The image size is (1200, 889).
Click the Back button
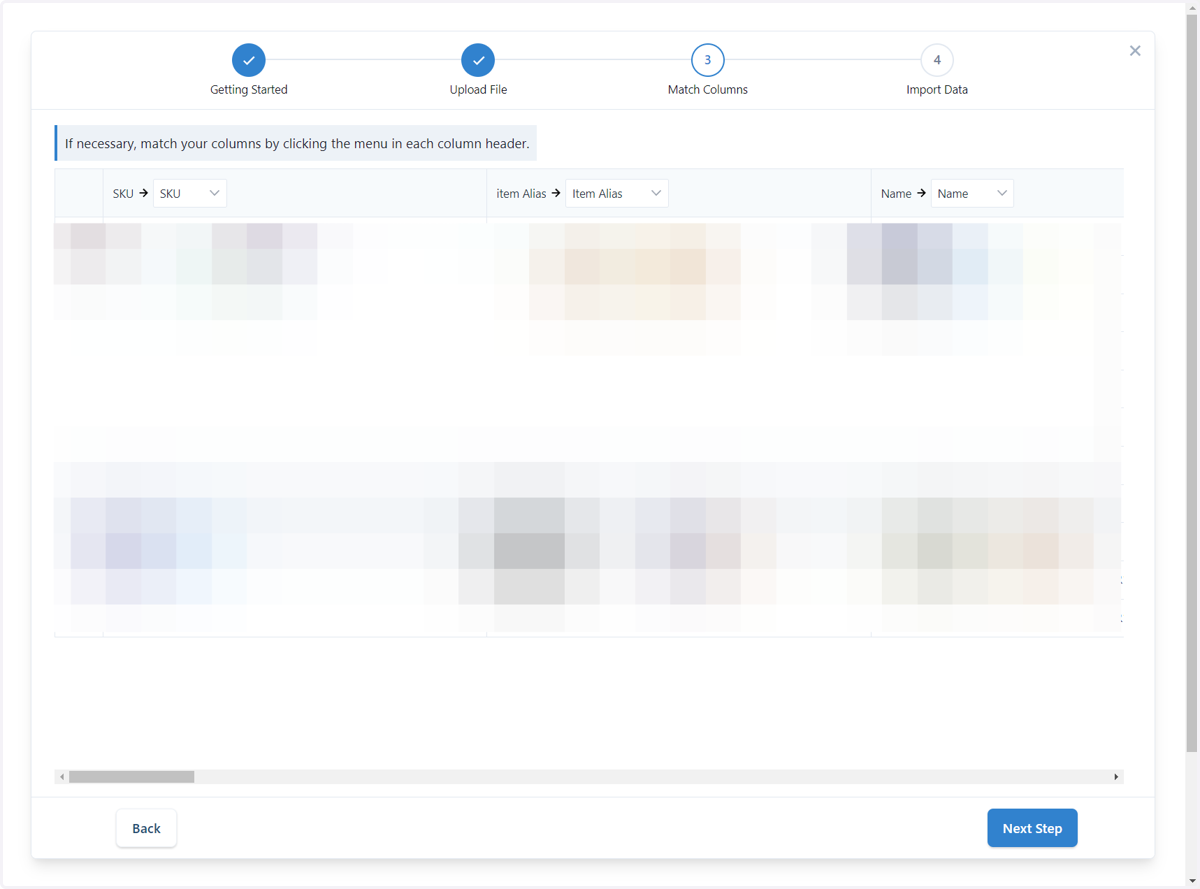[146, 828]
